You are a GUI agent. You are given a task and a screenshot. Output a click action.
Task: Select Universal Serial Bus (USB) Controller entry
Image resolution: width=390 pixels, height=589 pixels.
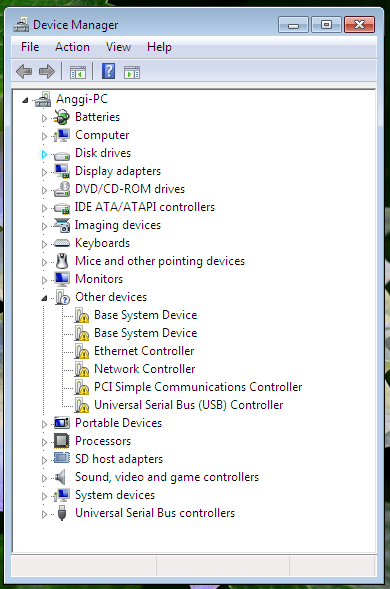click(x=189, y=405)
